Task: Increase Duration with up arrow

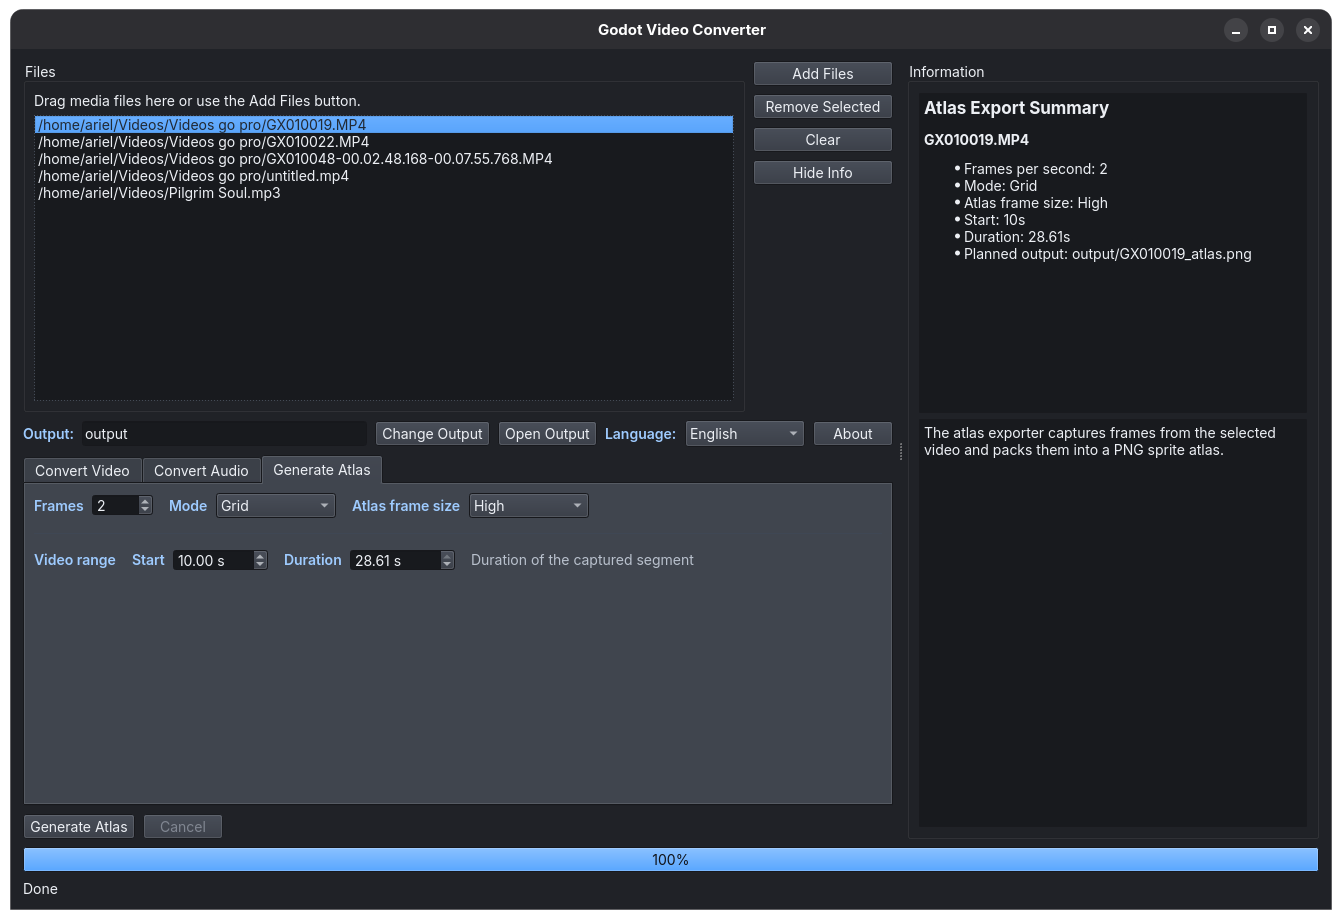Action: click(447, 555)
